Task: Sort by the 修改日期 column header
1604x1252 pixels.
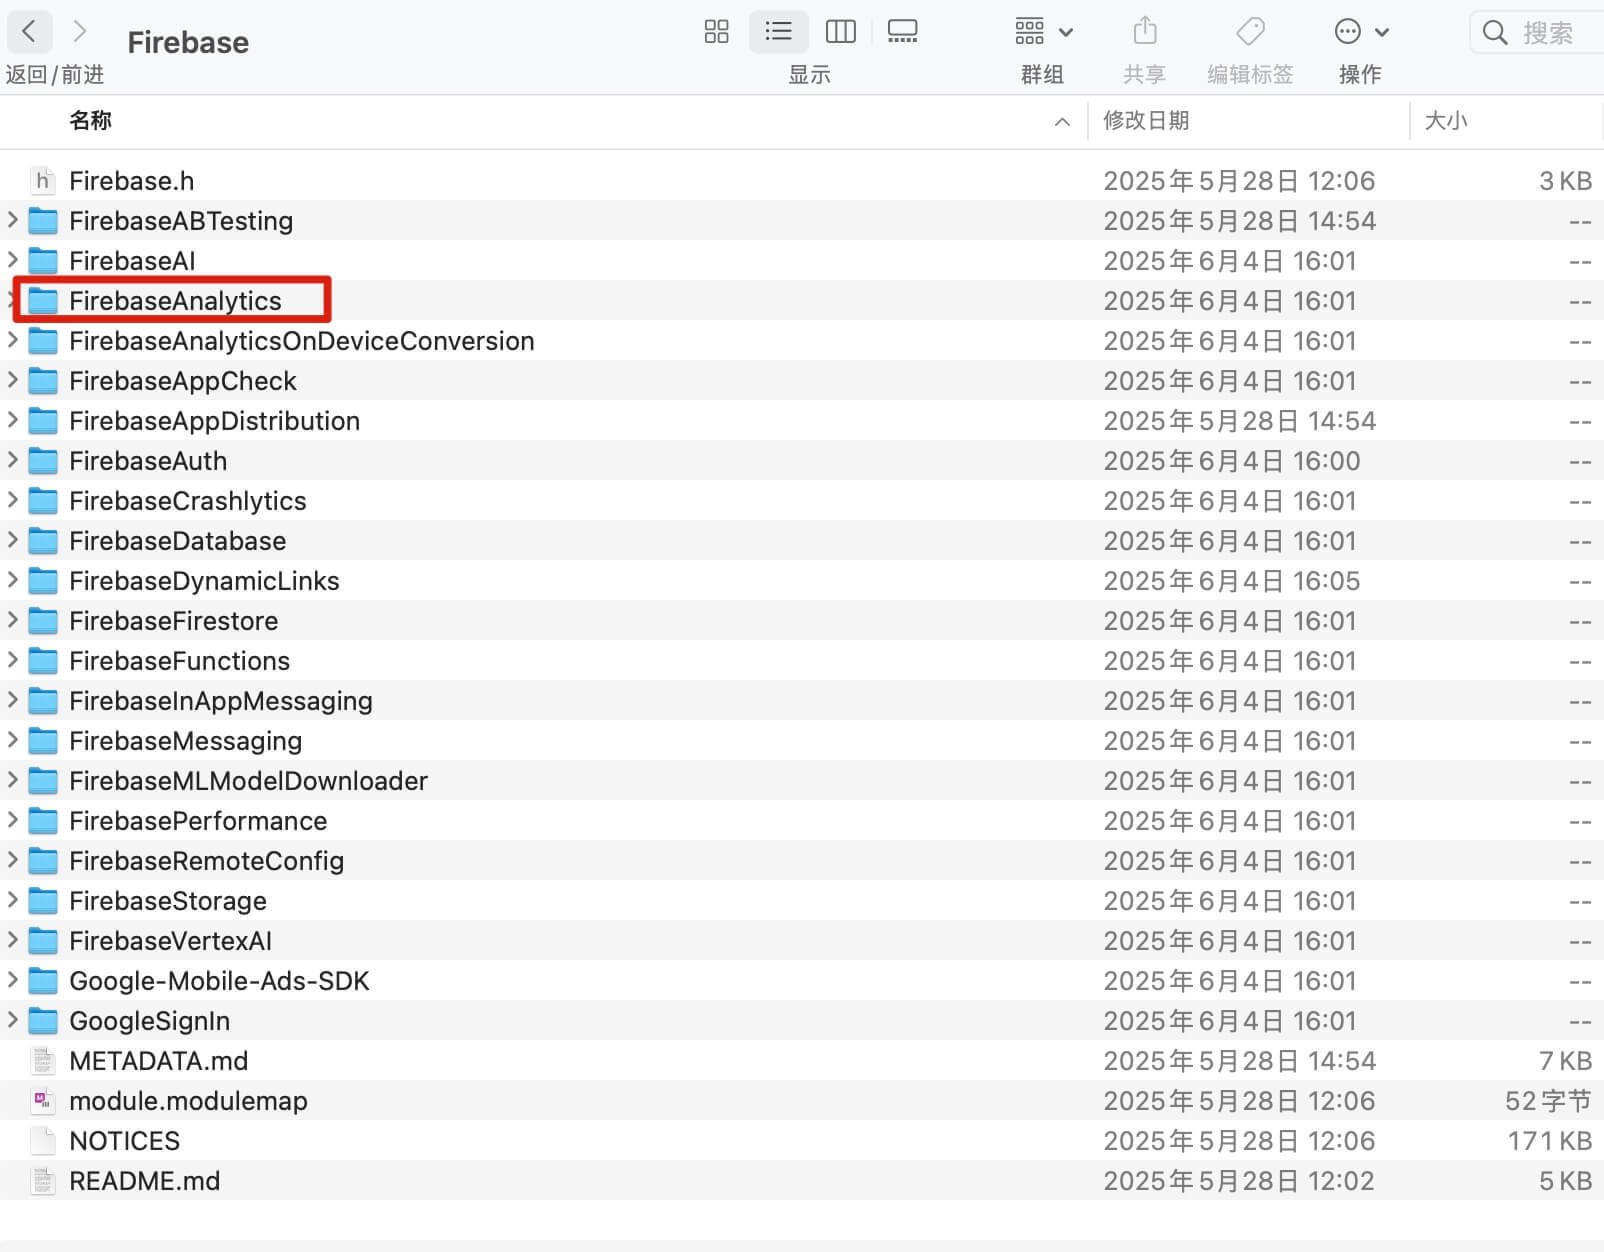Action: (1146, 121)
